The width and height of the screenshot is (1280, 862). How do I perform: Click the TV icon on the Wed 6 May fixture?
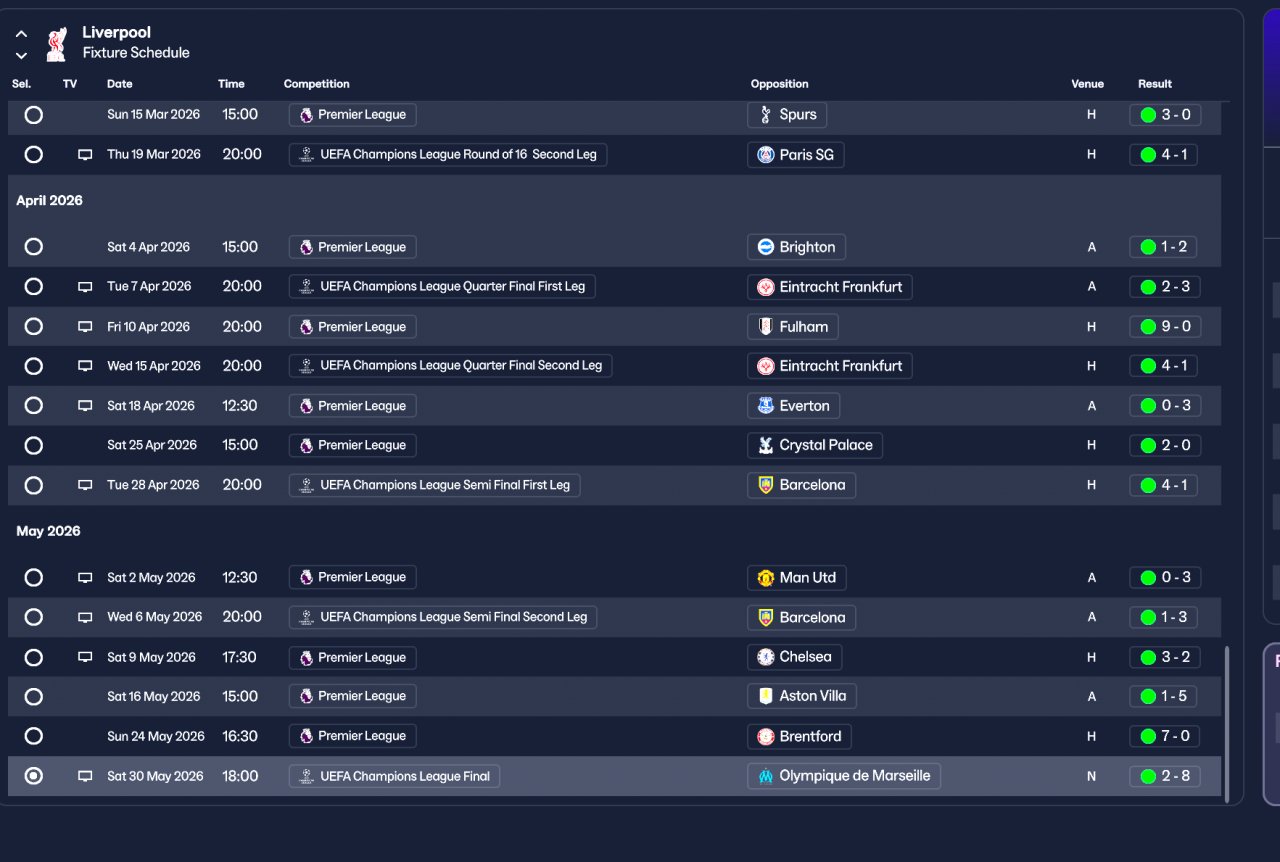85,618
